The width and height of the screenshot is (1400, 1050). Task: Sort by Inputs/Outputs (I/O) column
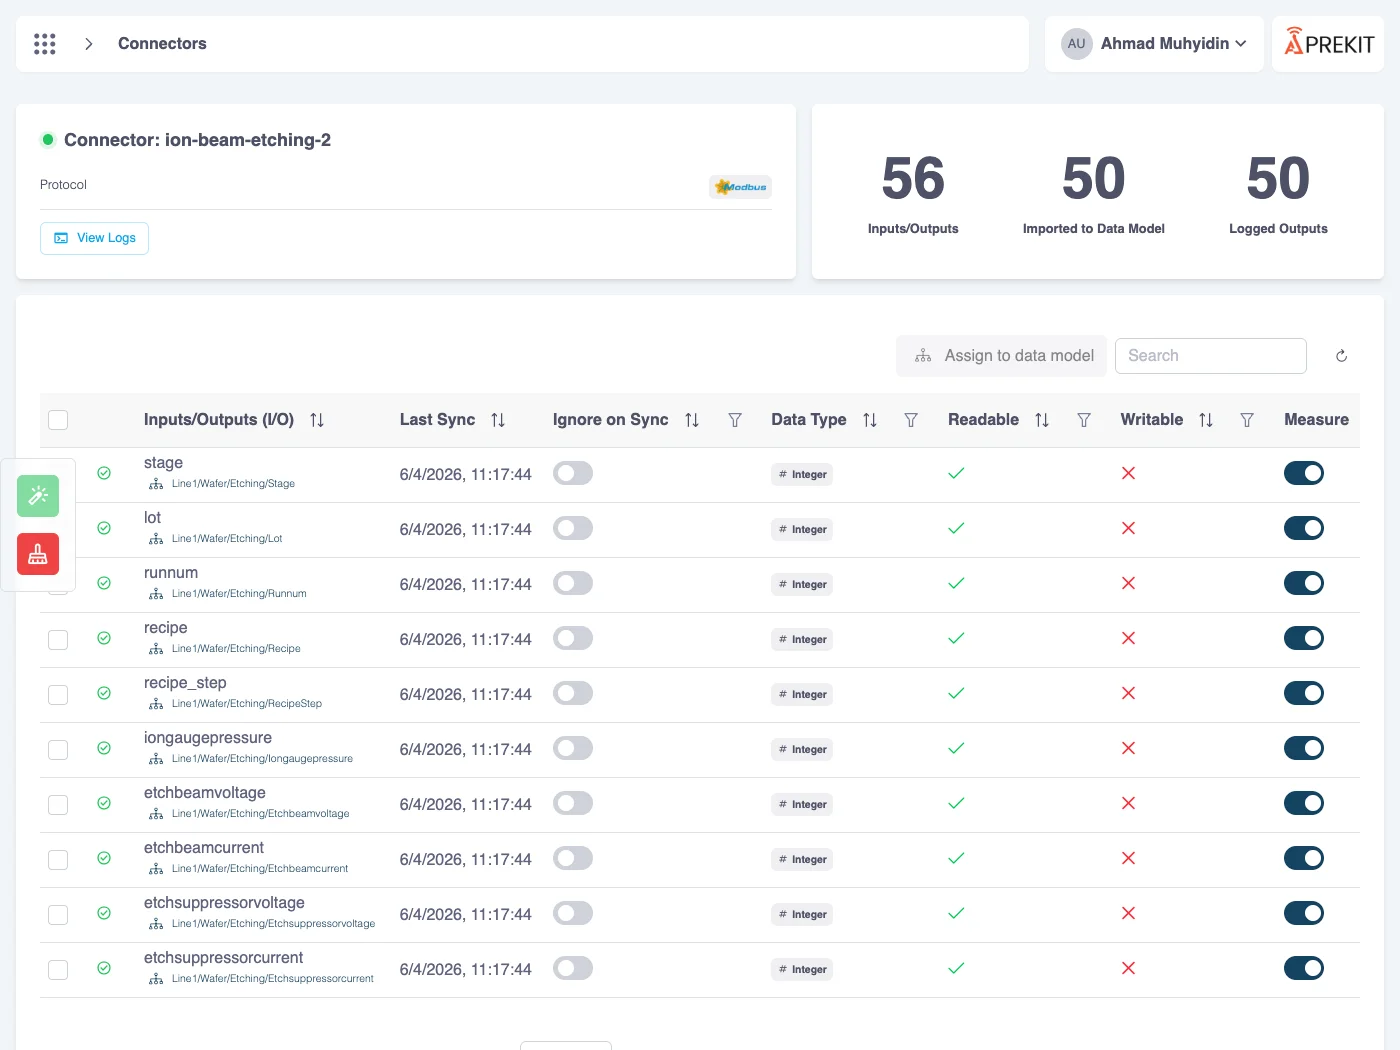tap(317, 420)
